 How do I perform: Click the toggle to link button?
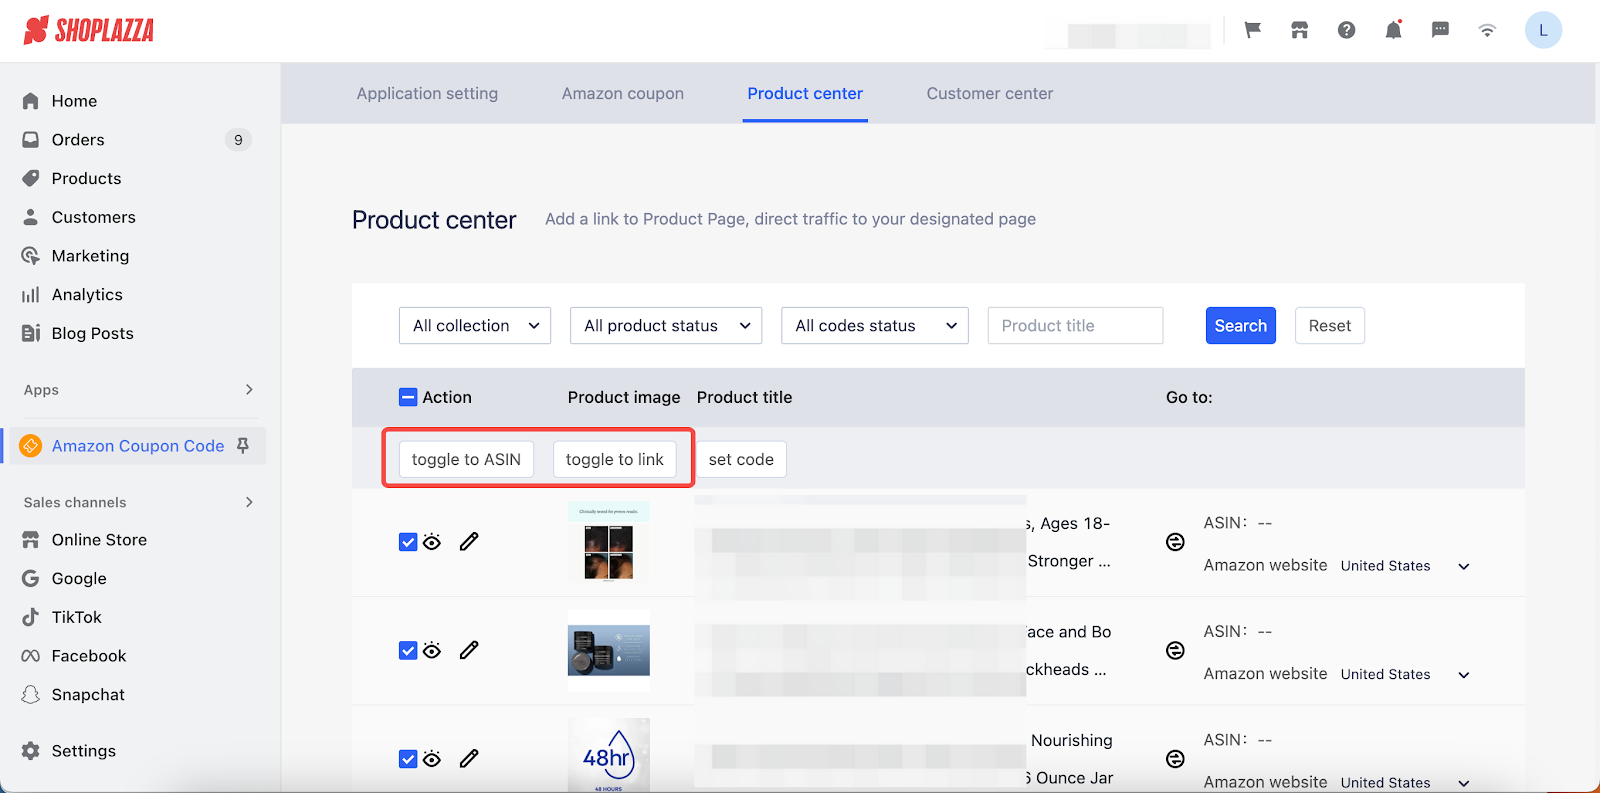[x=615, y=460]
